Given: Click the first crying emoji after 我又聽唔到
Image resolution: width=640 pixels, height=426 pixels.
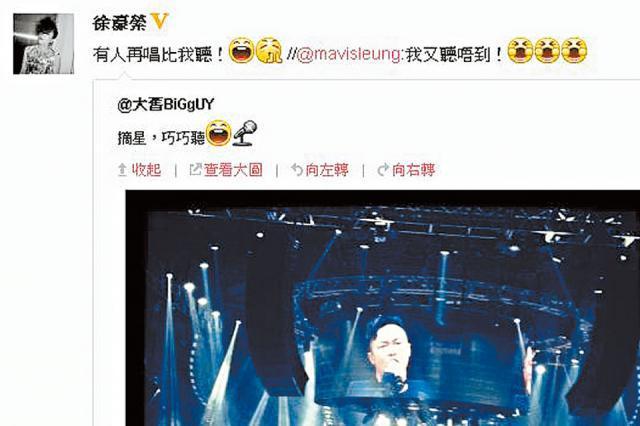Looking at the screenshot, I should coord(520,51).
